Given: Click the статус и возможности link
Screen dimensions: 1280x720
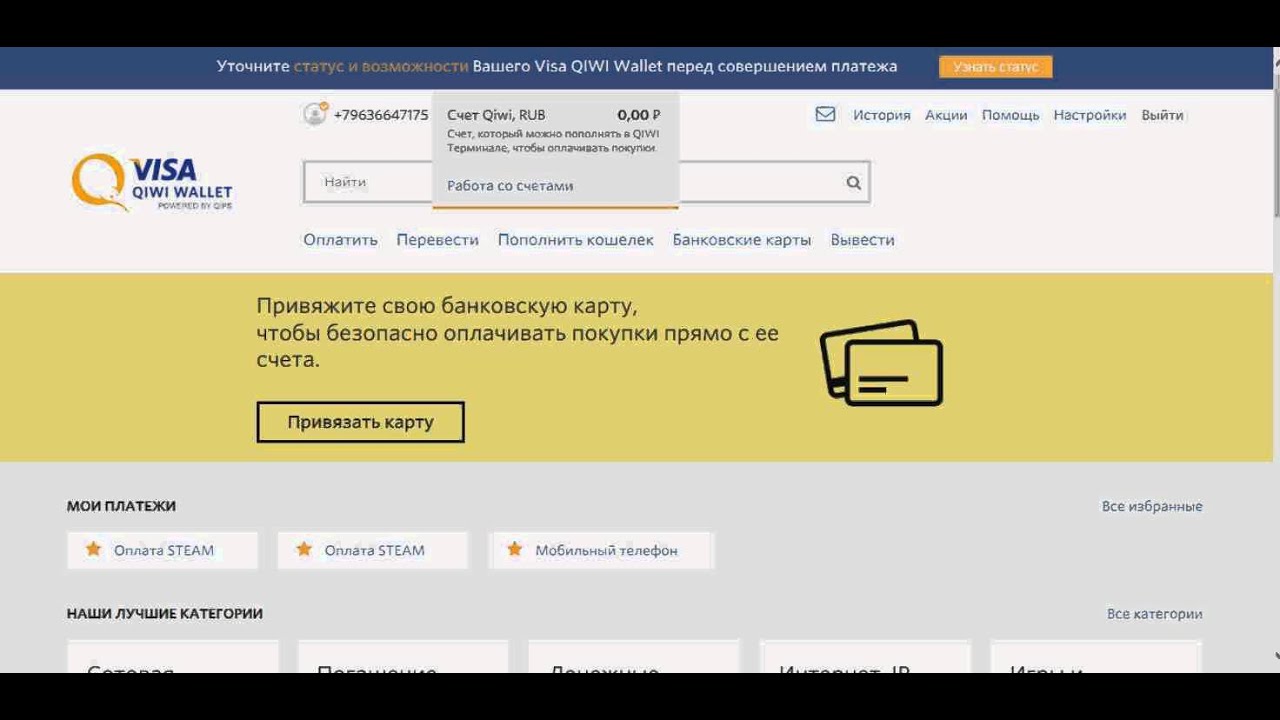Looking at the screenshot, I should point(381,66).
